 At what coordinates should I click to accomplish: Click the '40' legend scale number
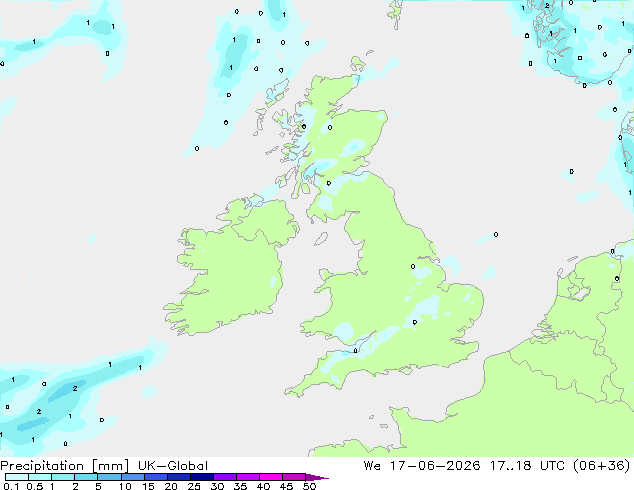(x=263, y=486)
